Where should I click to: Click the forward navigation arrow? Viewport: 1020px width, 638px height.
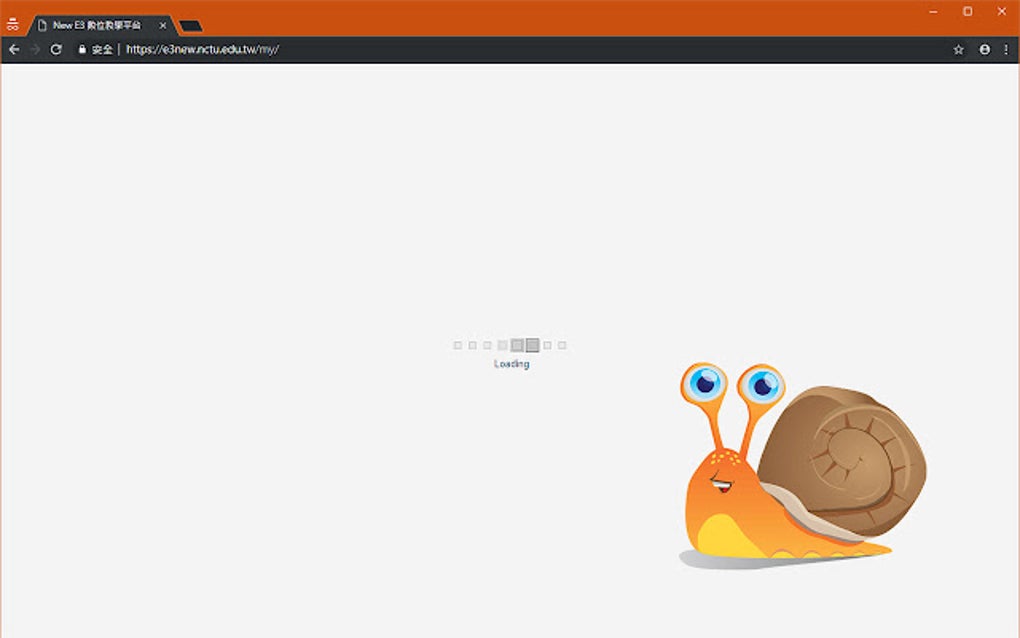click(x=34, y=48)
